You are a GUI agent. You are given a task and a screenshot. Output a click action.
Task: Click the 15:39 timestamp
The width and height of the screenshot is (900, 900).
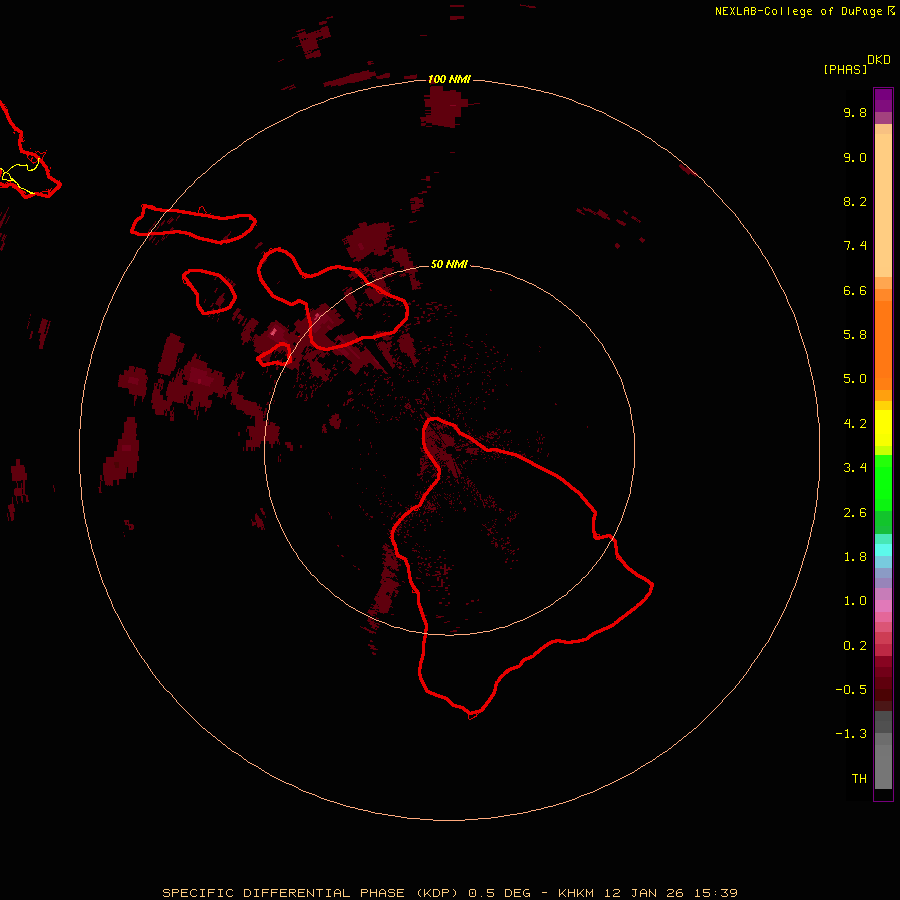pos(716,893)
